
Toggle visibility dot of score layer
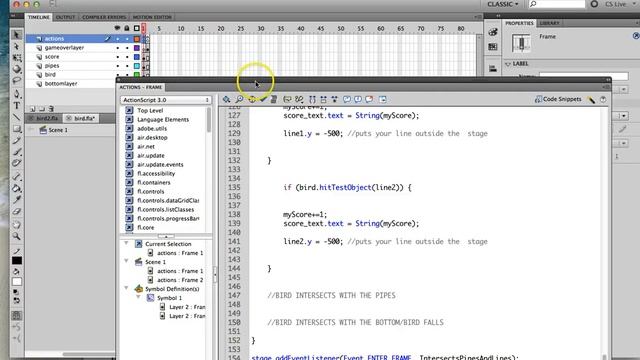(118, 57)
